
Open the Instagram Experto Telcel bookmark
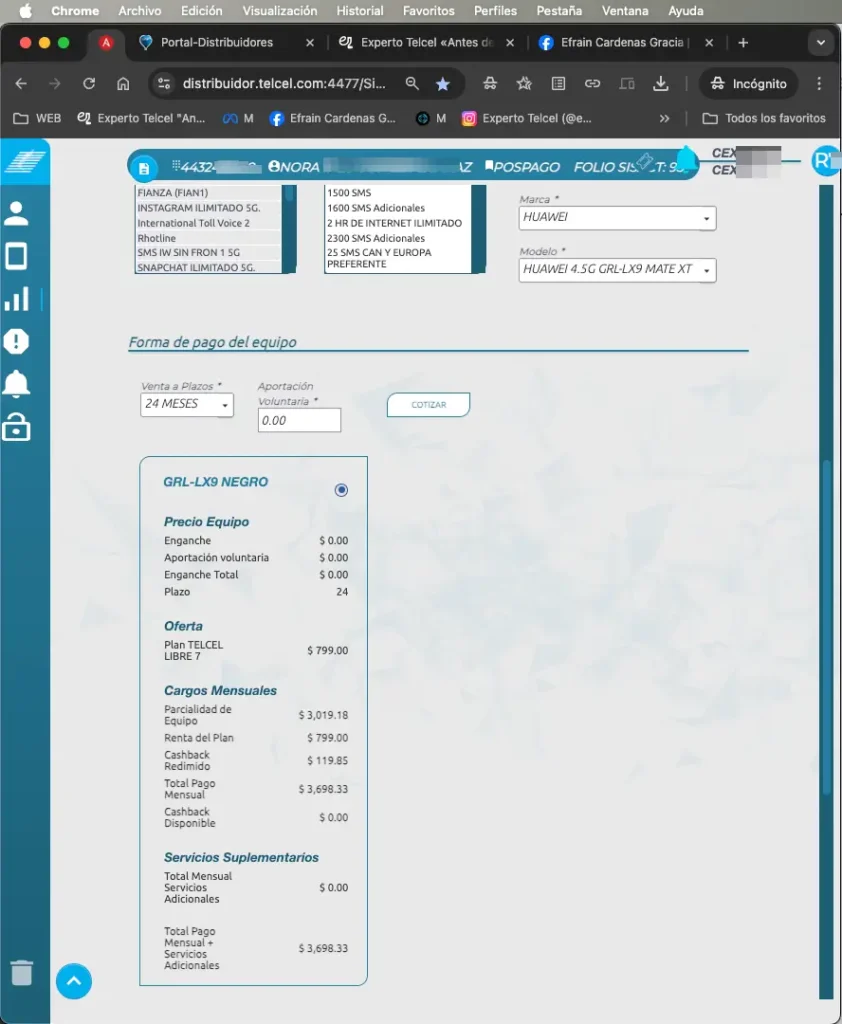point(526,118)
